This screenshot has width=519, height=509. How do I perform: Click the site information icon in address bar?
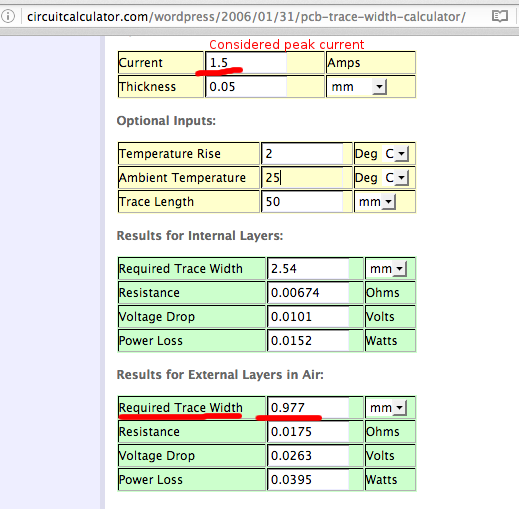tap(8, 16)
